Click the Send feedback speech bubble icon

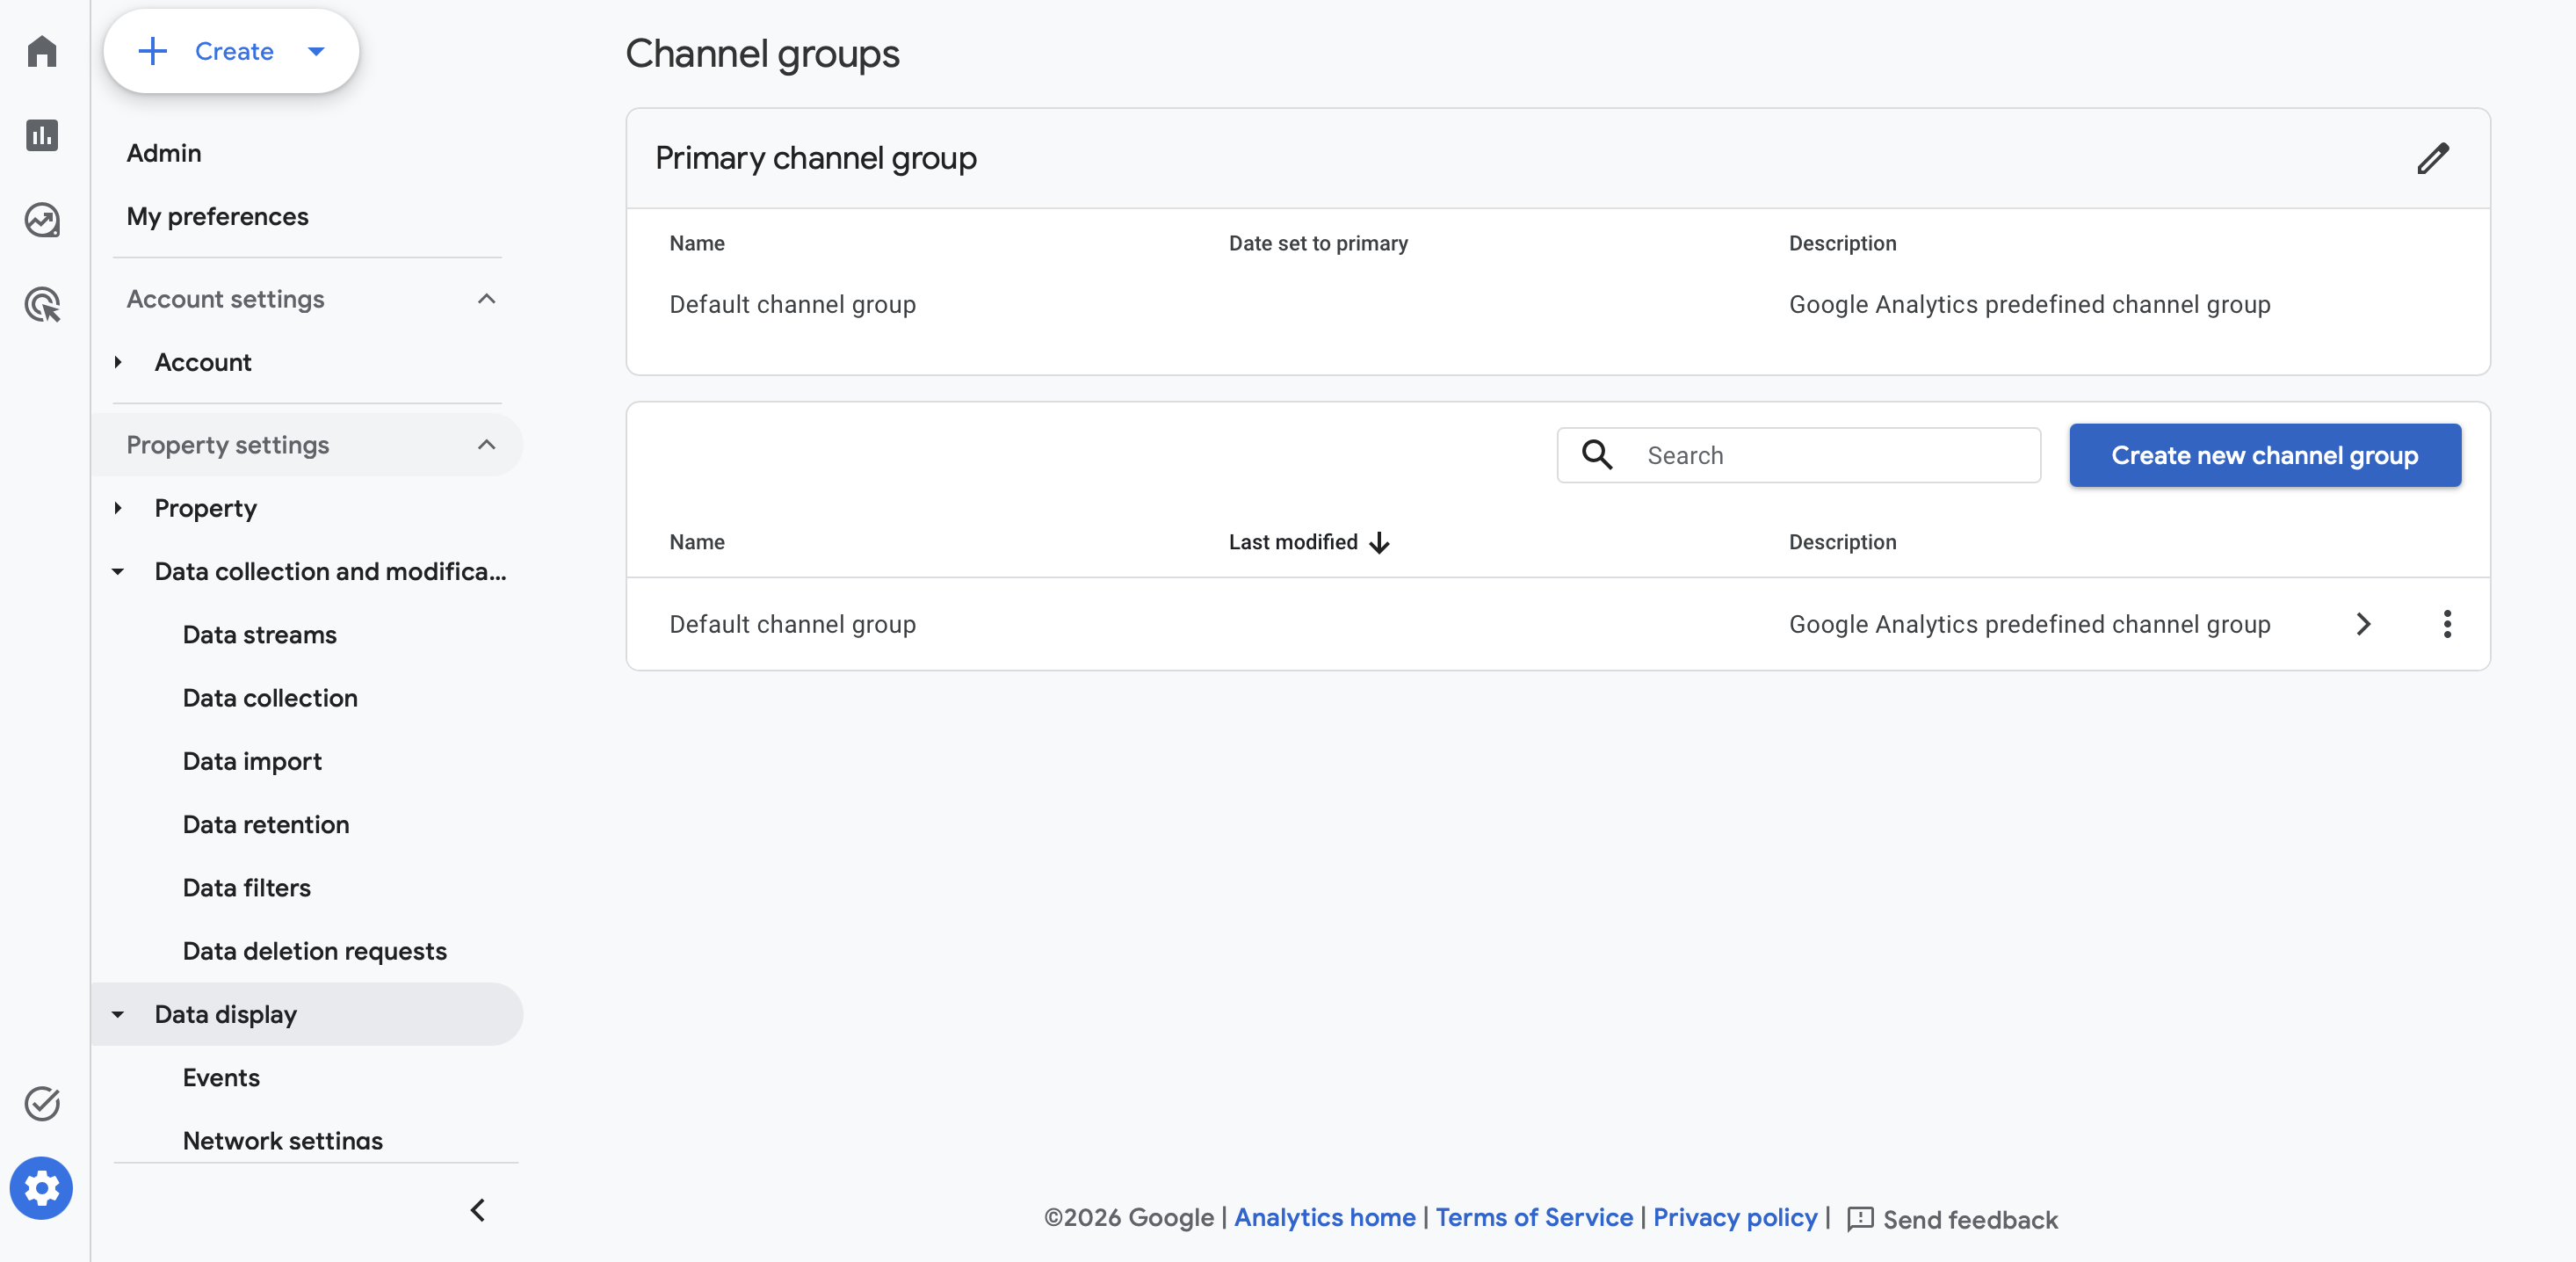click(x=1860, y=1219)
